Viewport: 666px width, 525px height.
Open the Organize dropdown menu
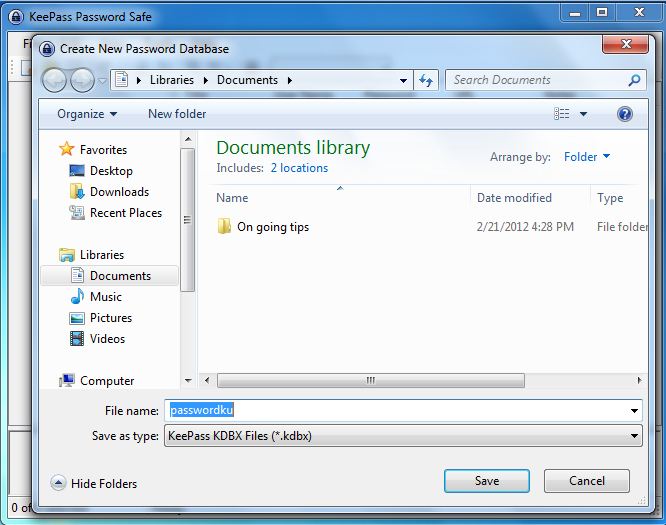pyautogui.click(x=87, y=114)
